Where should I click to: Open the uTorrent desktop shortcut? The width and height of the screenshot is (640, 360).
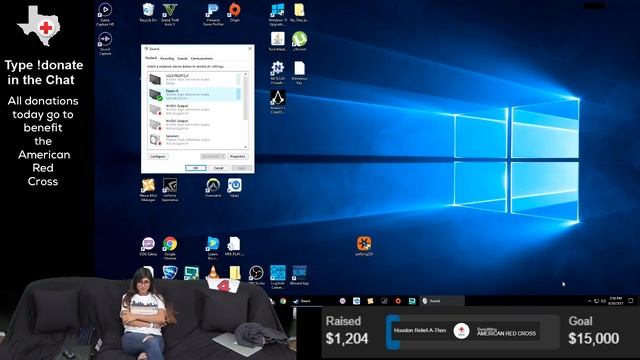tap(299, 41)
